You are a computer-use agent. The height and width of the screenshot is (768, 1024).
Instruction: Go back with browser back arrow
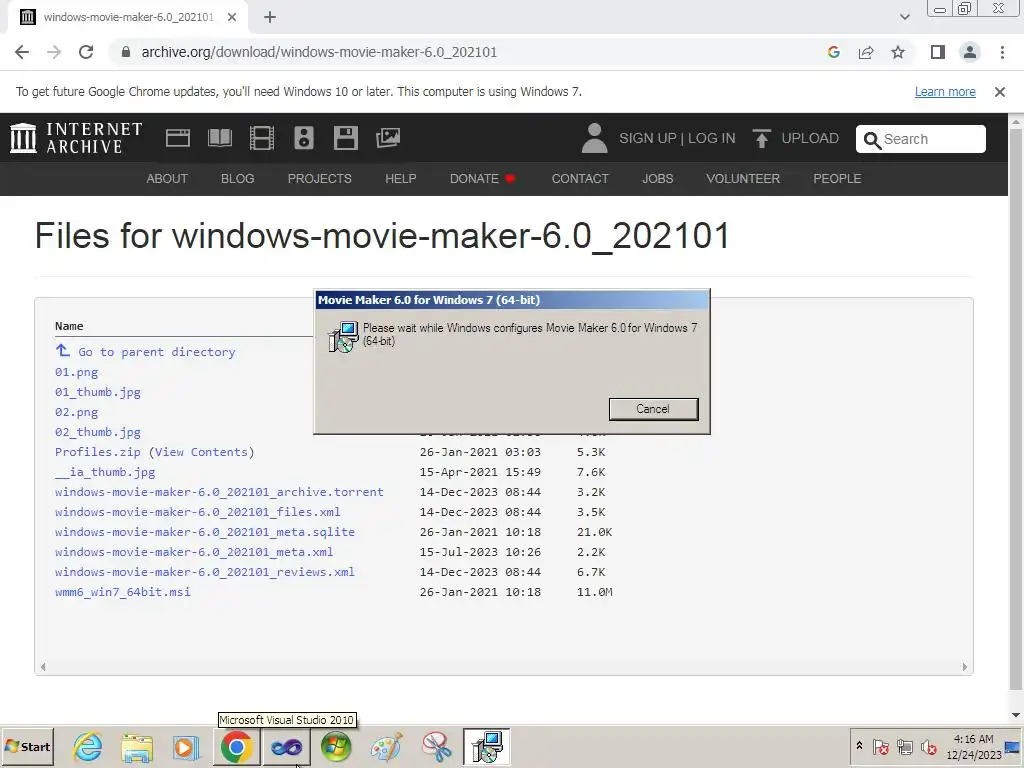click(x=22, y=52)
